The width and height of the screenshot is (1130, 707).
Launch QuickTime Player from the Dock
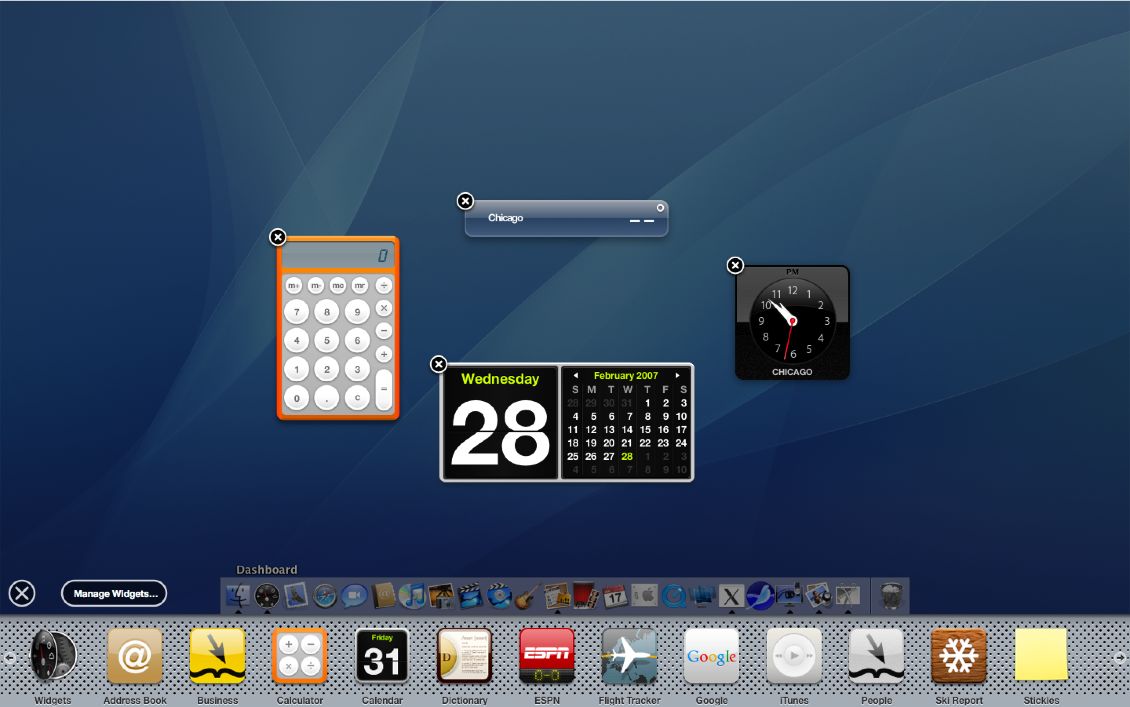(x=674, y=596)
